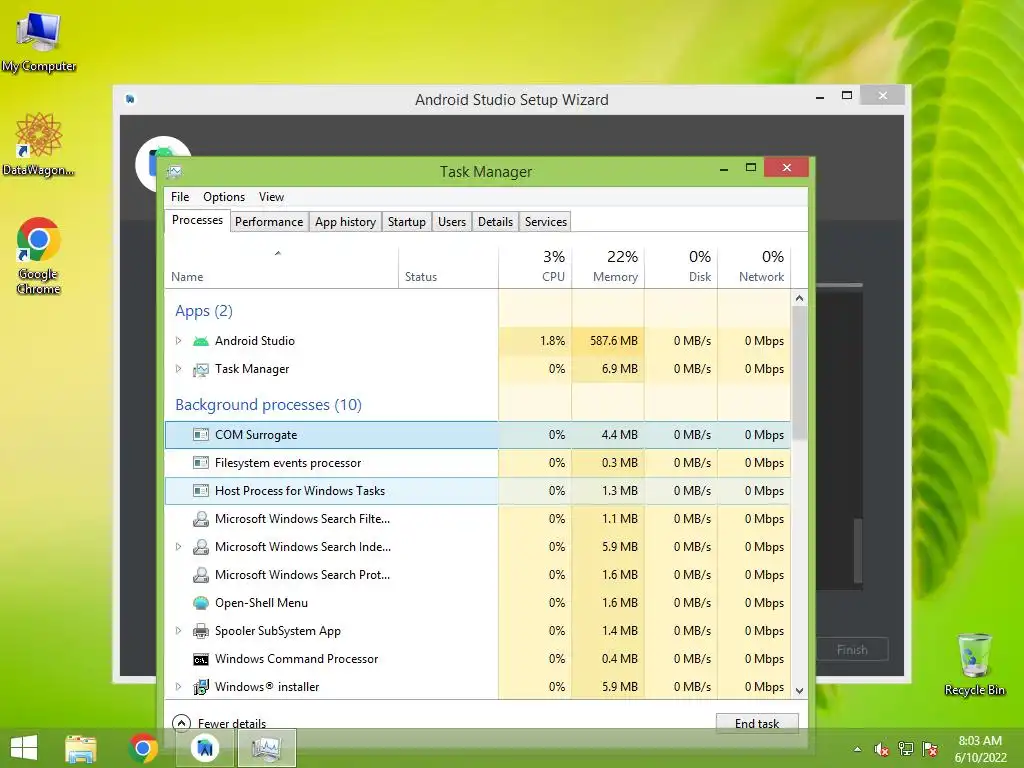Click the process list vertical scrollbar thumb

coord(799,372)
